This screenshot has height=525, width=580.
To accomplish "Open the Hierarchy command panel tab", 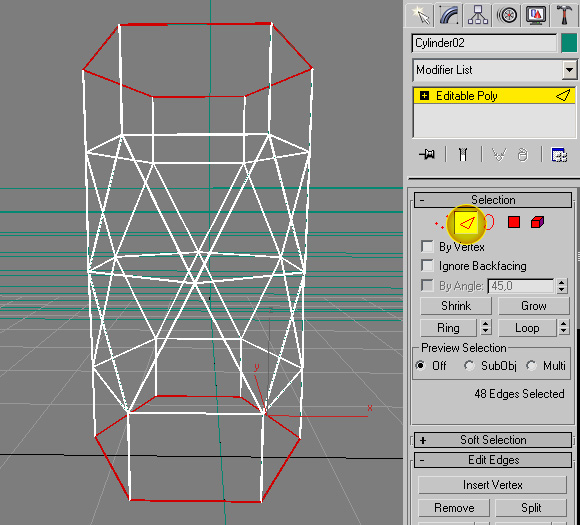I will coord(478,15).
